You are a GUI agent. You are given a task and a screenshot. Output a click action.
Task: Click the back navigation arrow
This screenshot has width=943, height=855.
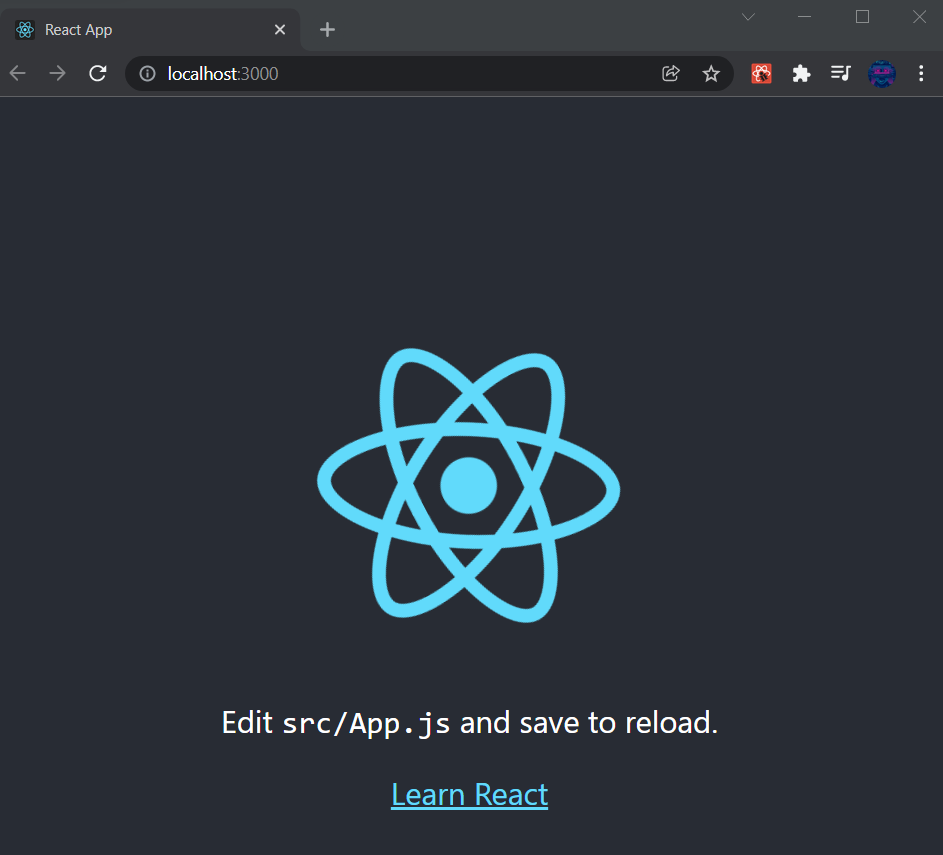pyautogui.click(x=16, y=73)
